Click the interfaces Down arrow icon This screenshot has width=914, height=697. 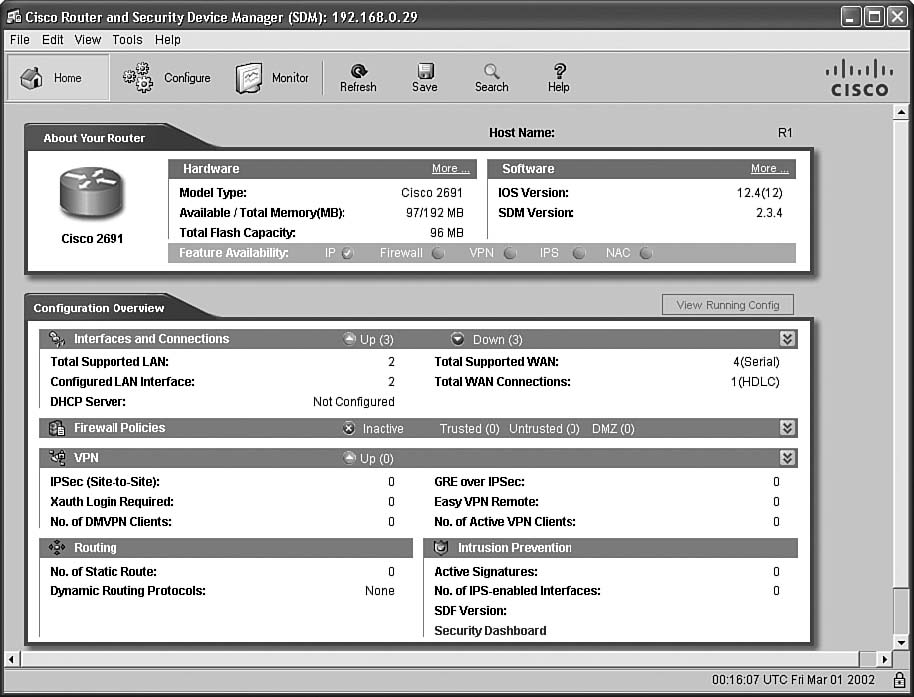(x=458, y=339)
